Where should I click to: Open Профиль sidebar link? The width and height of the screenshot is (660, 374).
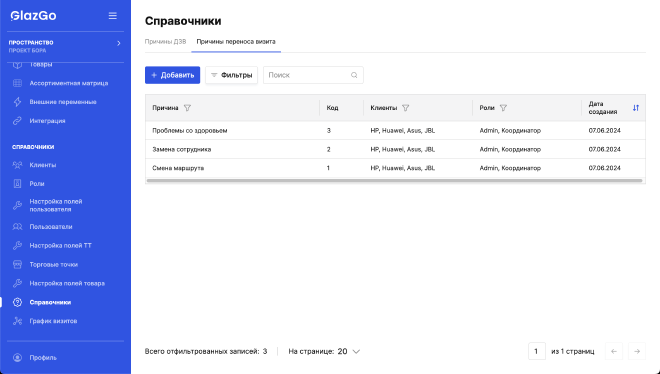coord(43,358)
